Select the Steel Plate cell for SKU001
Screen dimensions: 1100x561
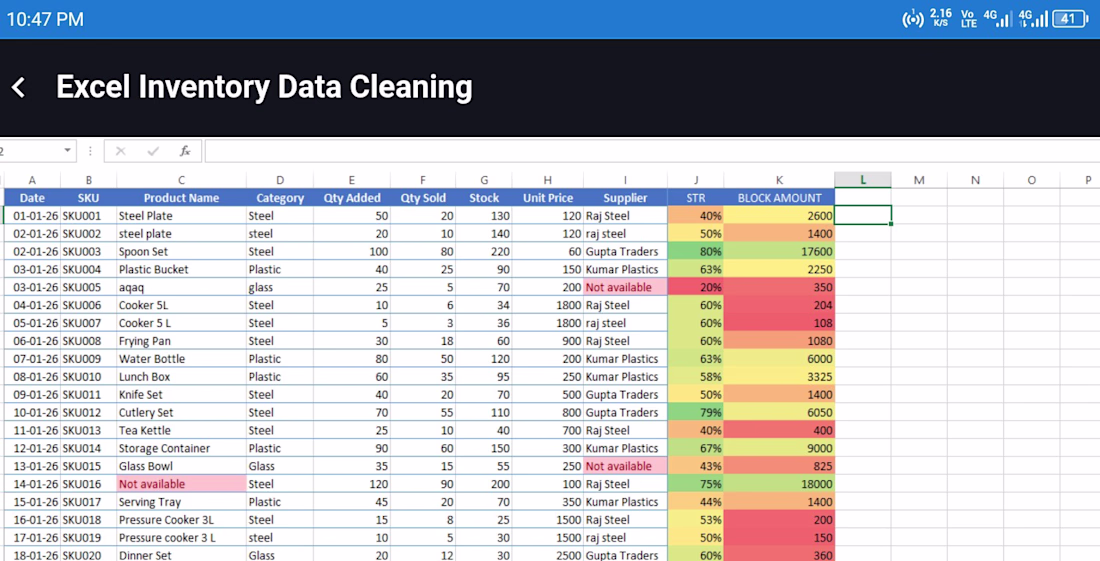pyautogui.click(x=182, y=216)
